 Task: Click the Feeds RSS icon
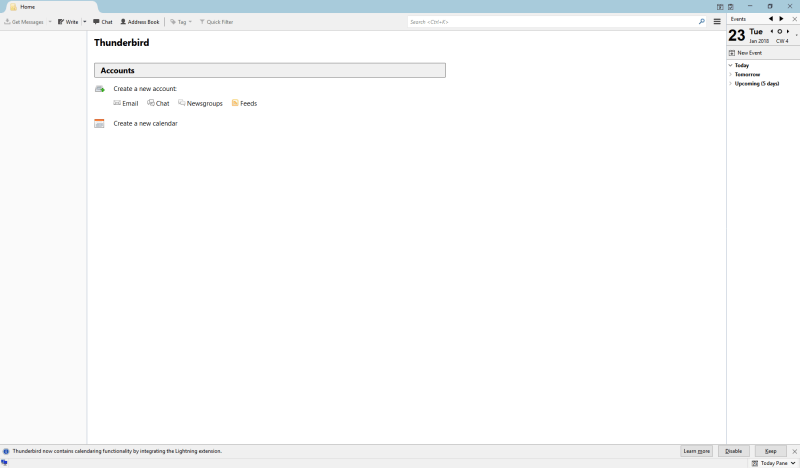tap(235, 103)
